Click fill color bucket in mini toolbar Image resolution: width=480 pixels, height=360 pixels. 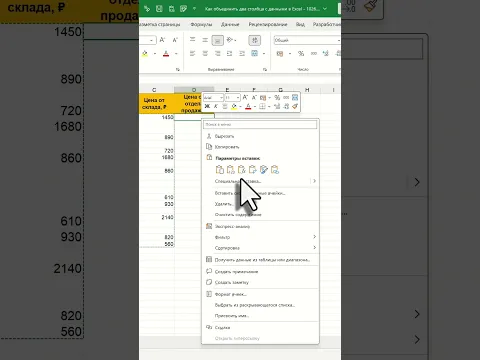234,106
